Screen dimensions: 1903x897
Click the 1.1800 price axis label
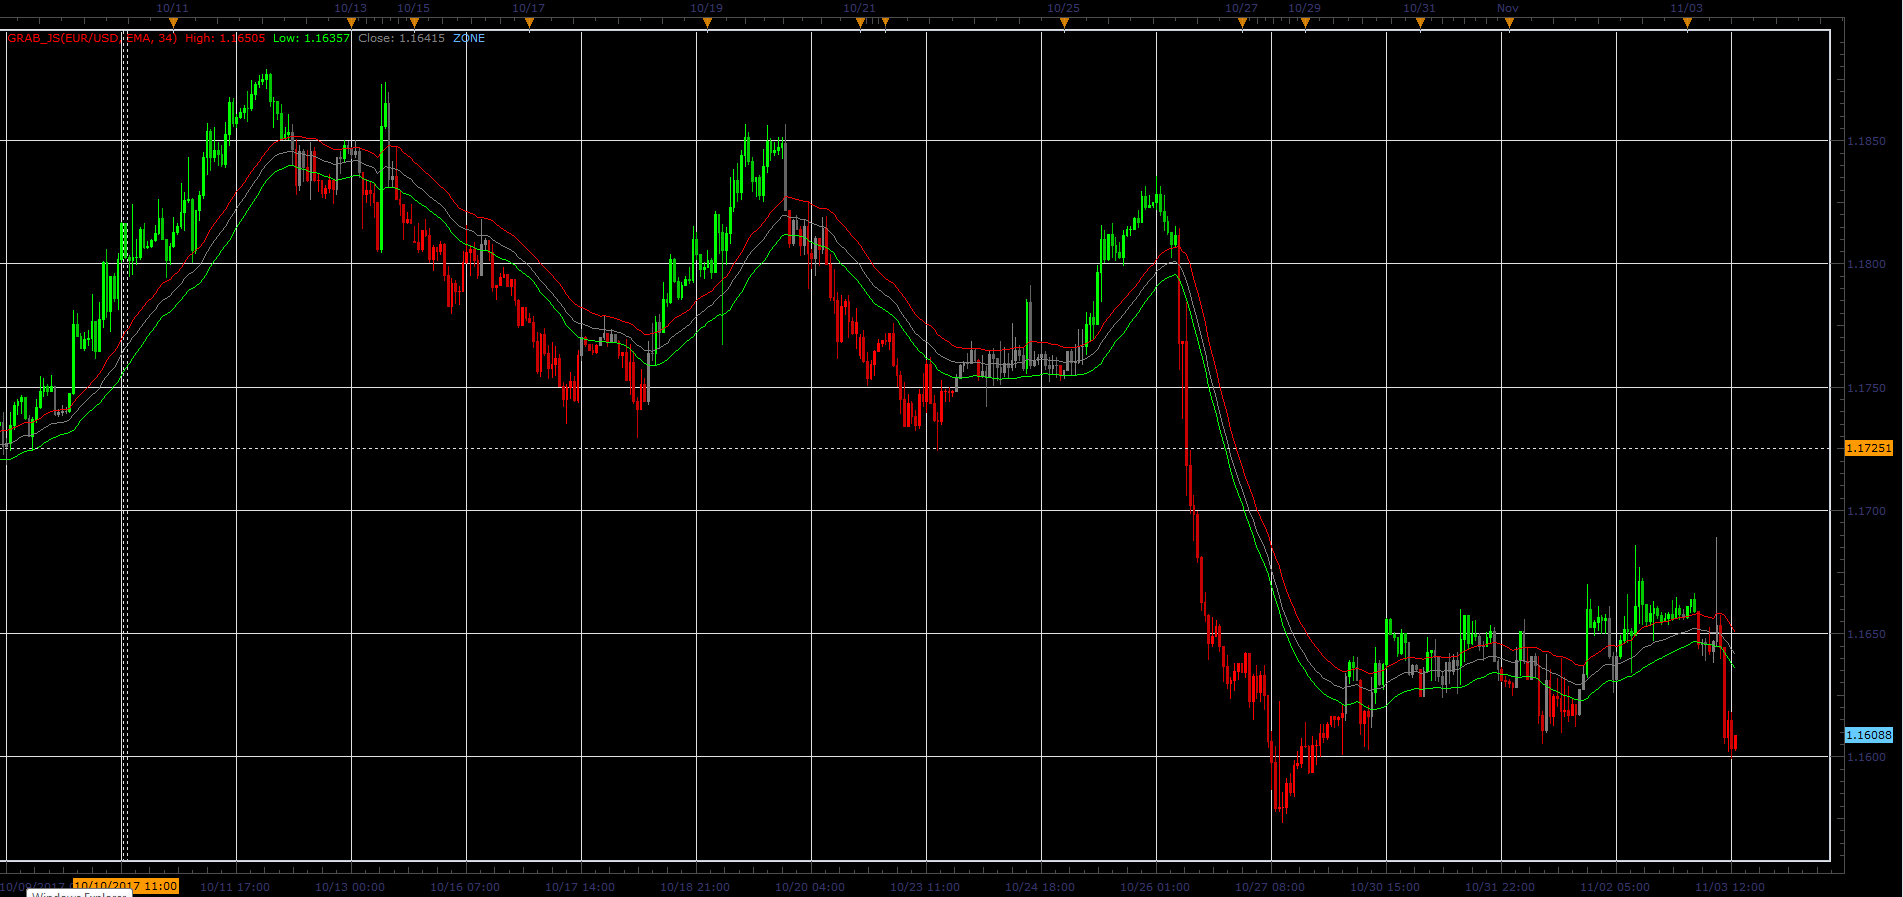1866,264
